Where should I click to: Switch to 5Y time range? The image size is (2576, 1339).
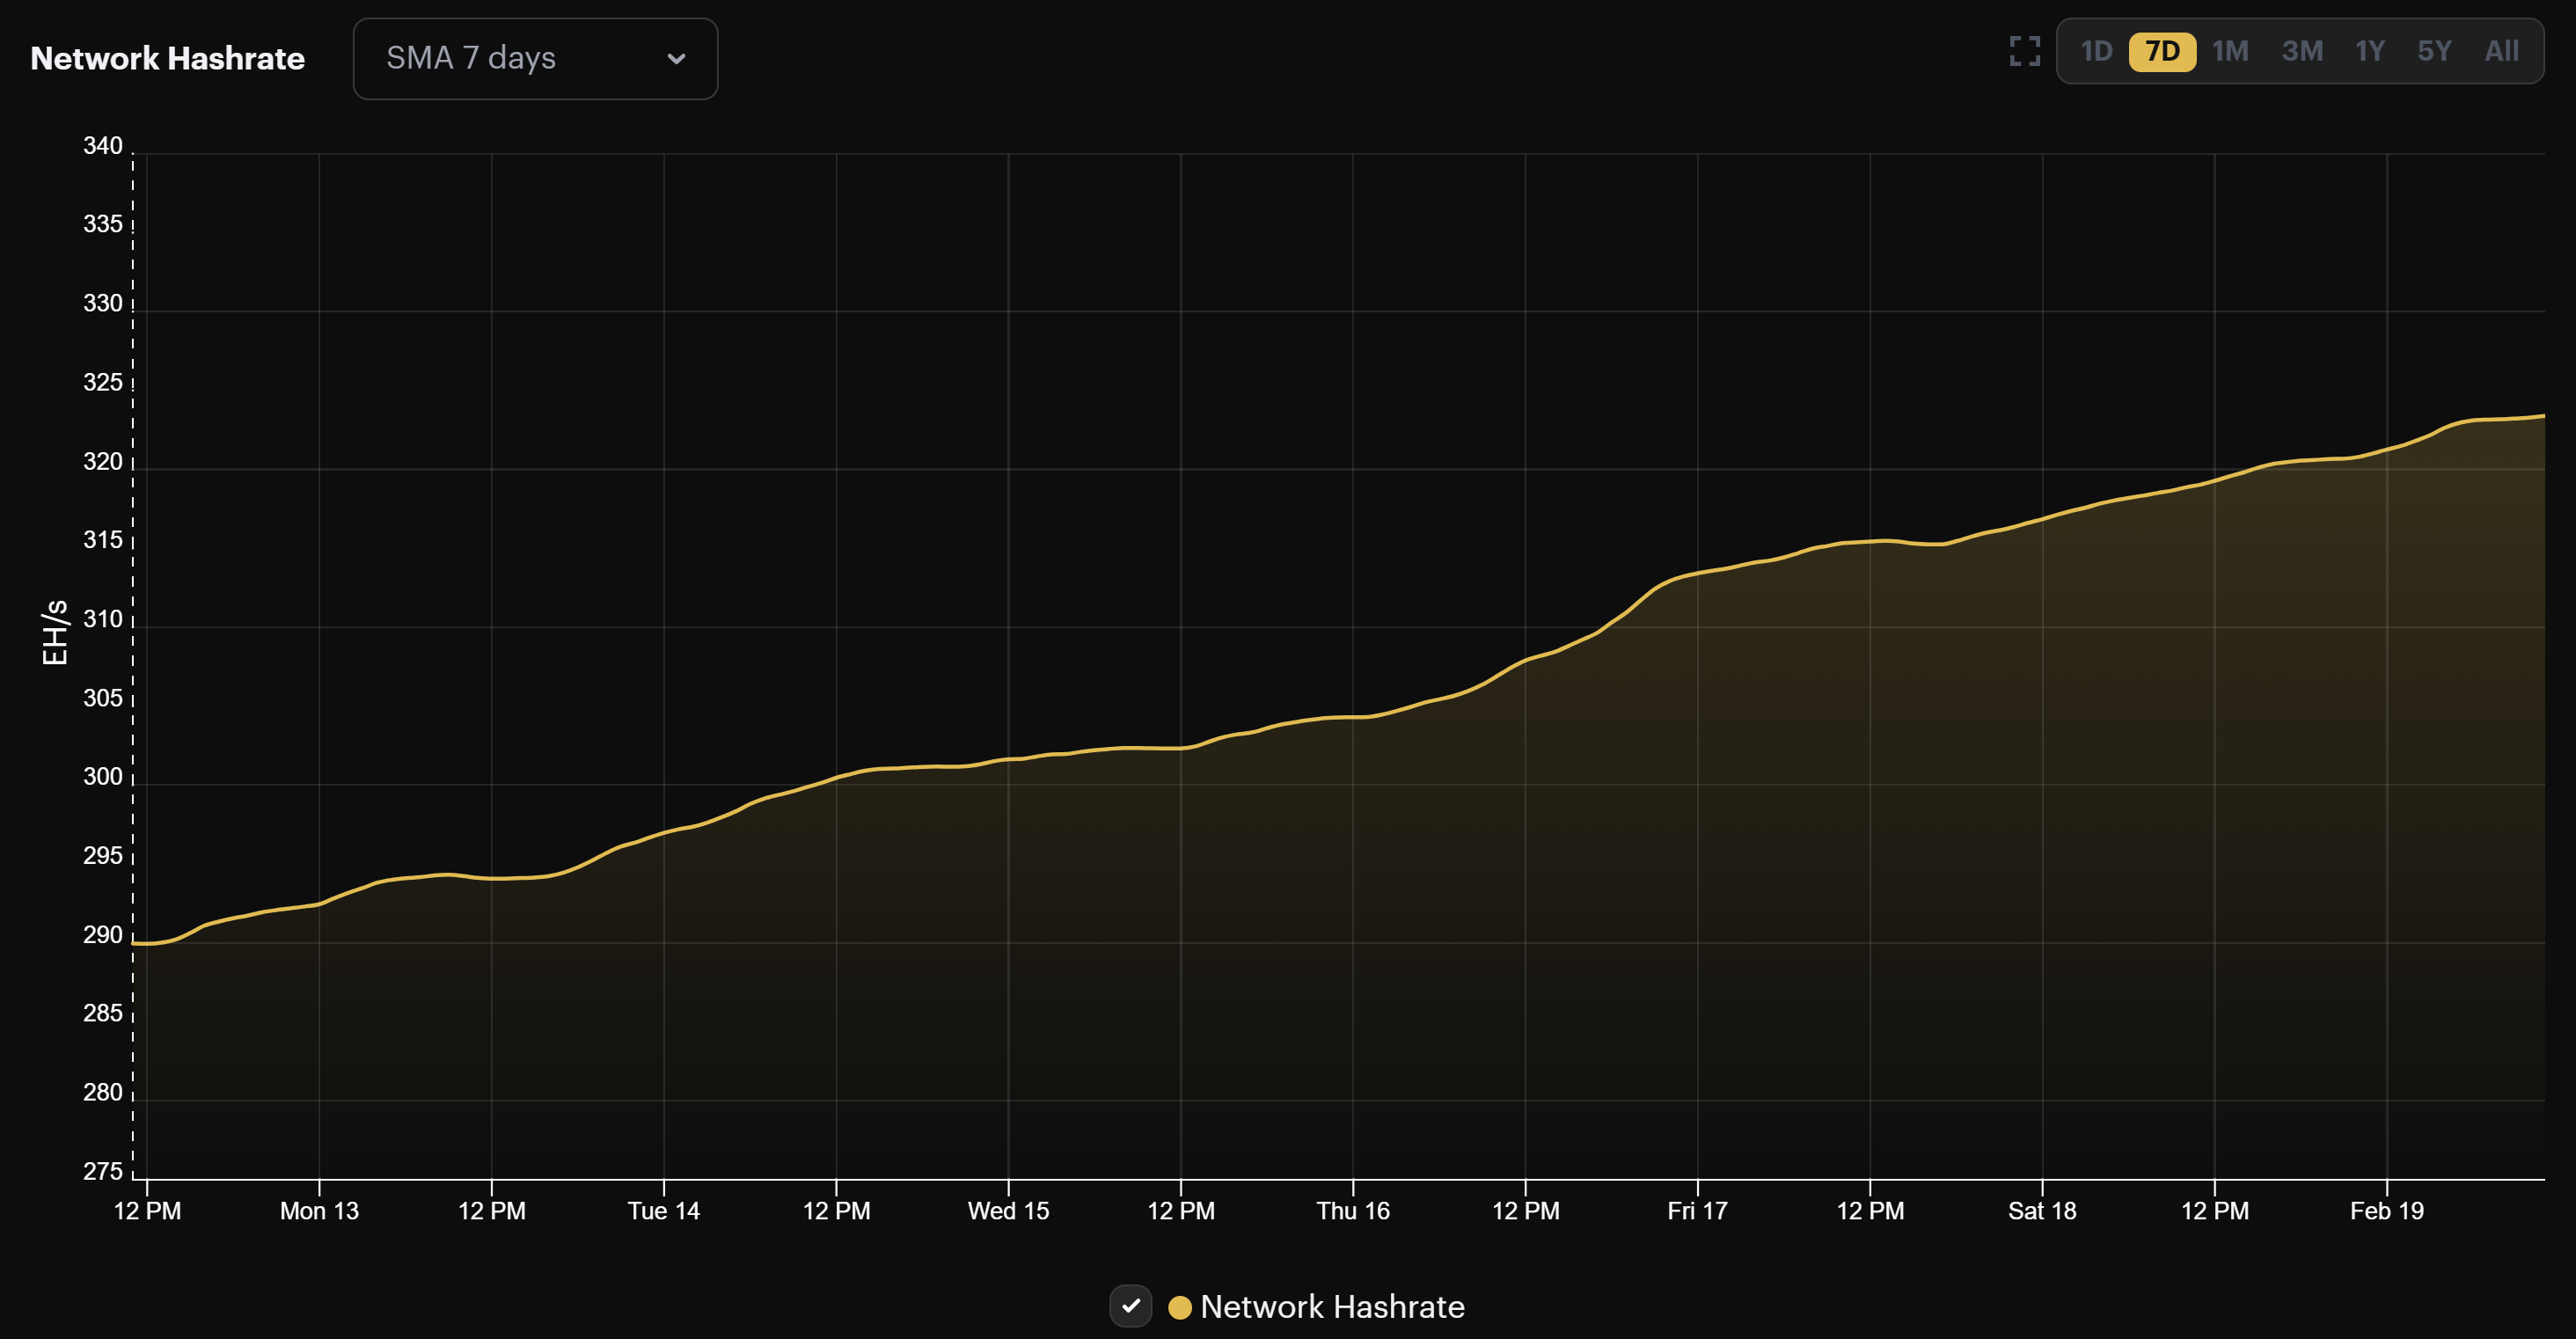pos(2434,51)
